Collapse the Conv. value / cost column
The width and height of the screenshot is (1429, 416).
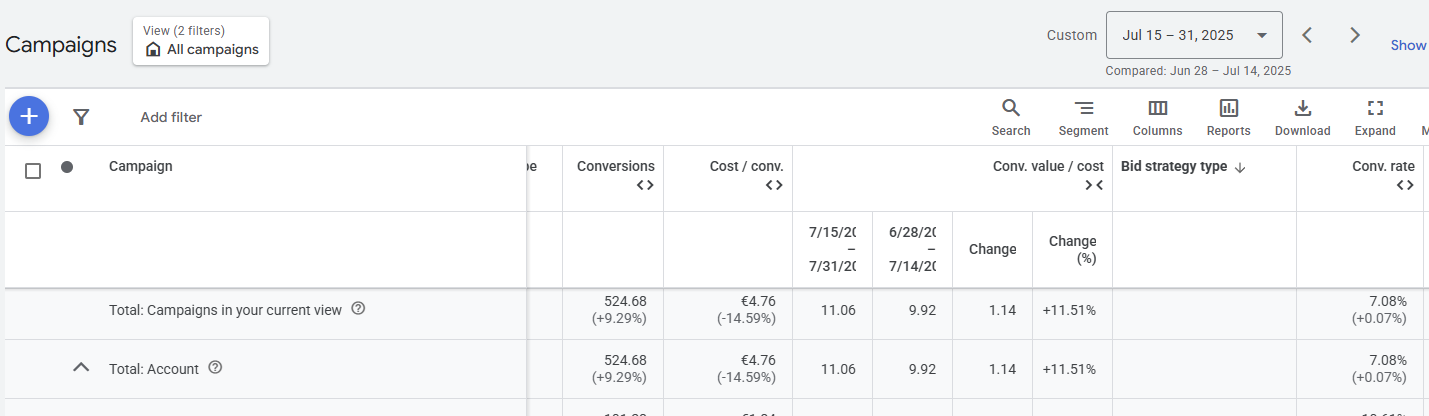pos(1094,185)
